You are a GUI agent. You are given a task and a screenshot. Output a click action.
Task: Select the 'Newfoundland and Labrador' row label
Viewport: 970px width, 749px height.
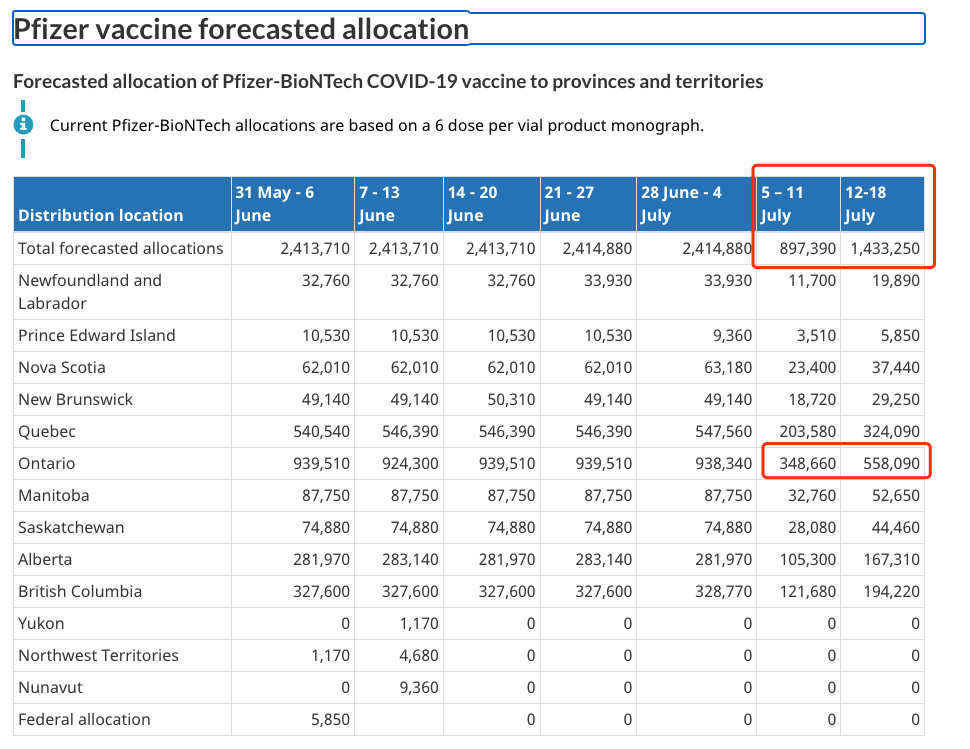pyautogui.click(x=90, y=292)
